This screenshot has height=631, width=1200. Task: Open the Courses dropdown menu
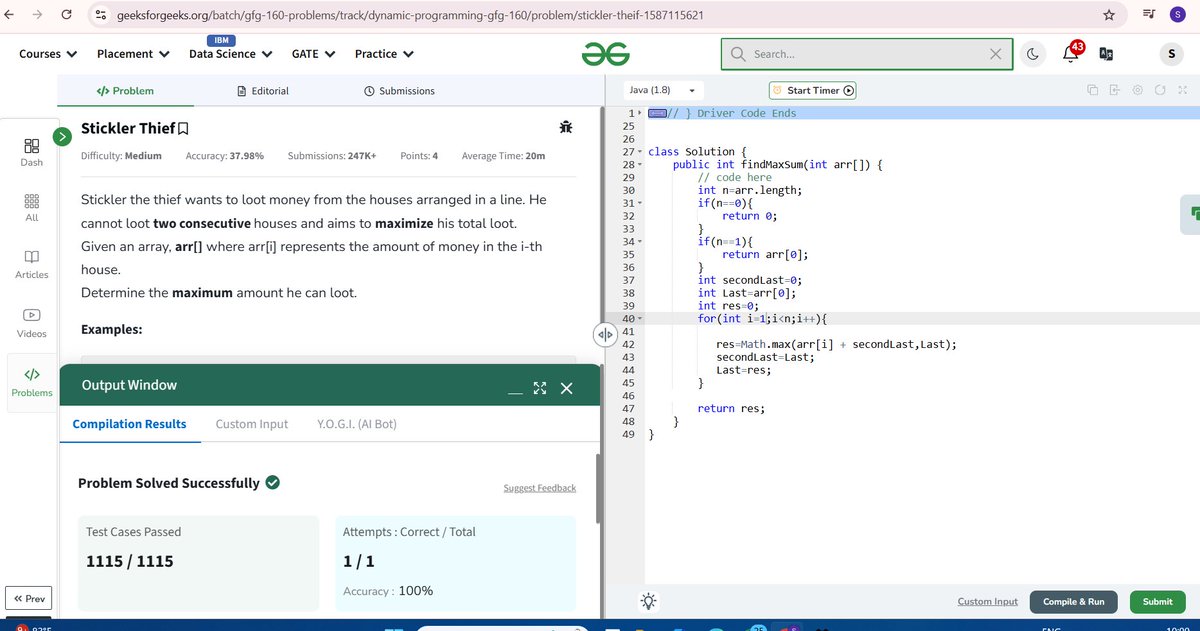[48, 54]
